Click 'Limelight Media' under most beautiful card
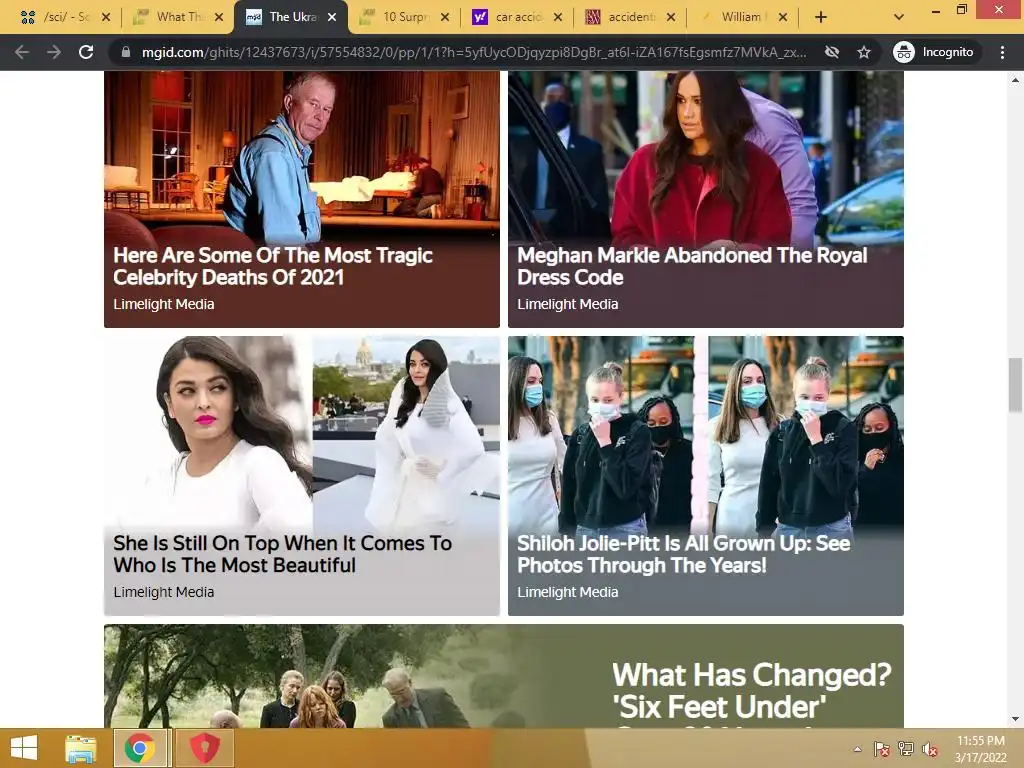 pos(164,592)
